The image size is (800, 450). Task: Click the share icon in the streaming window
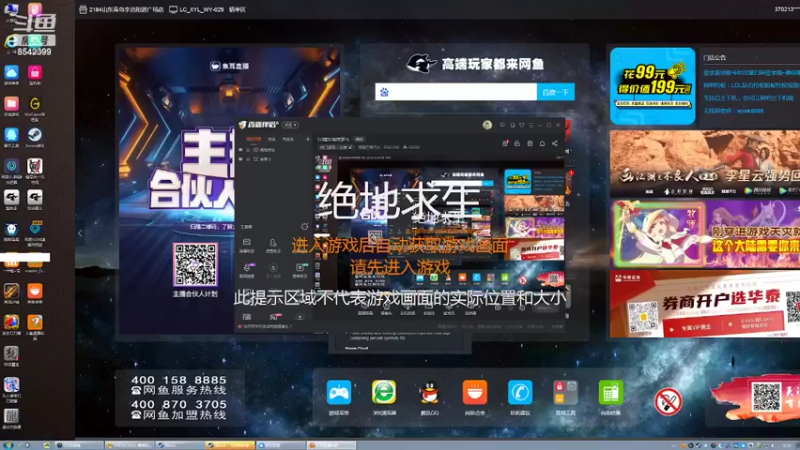(x=555, y=143)
